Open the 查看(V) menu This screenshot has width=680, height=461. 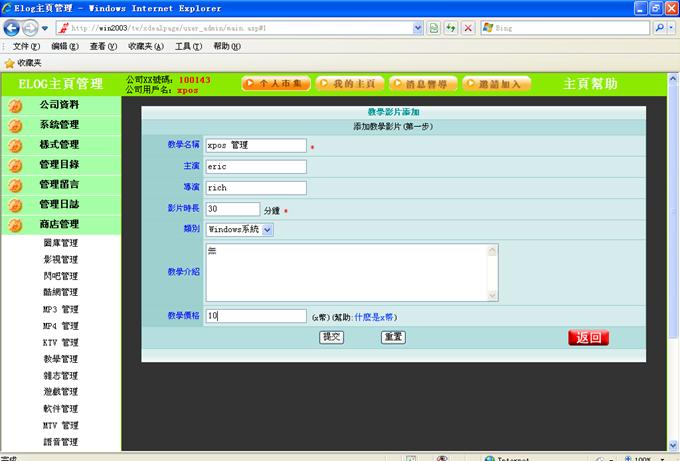click(x=106, y=46)
